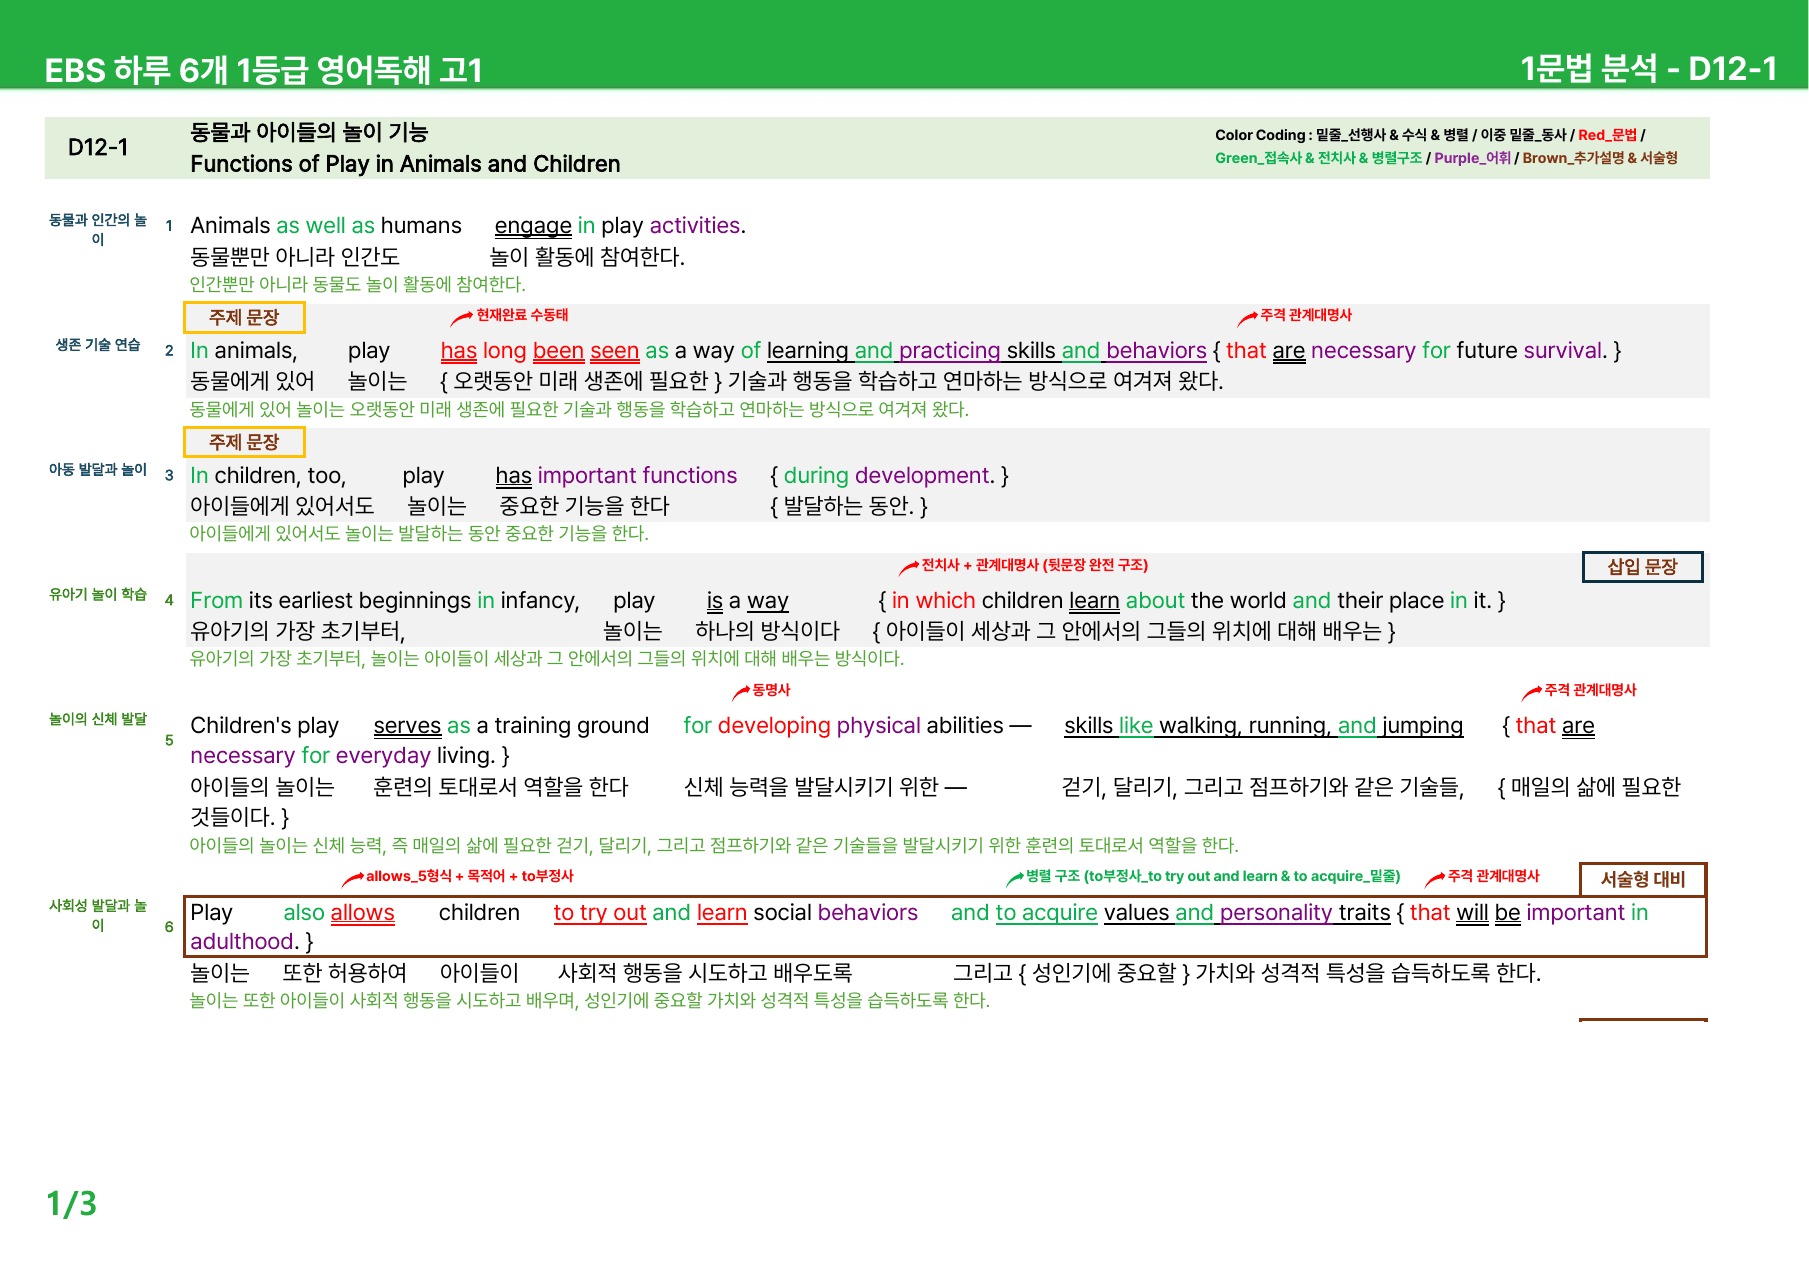Click the side label '아동 발달과 놀이'
Image resolution: width=1809 pixels, height=1279 pixels.
pos(98,470)
